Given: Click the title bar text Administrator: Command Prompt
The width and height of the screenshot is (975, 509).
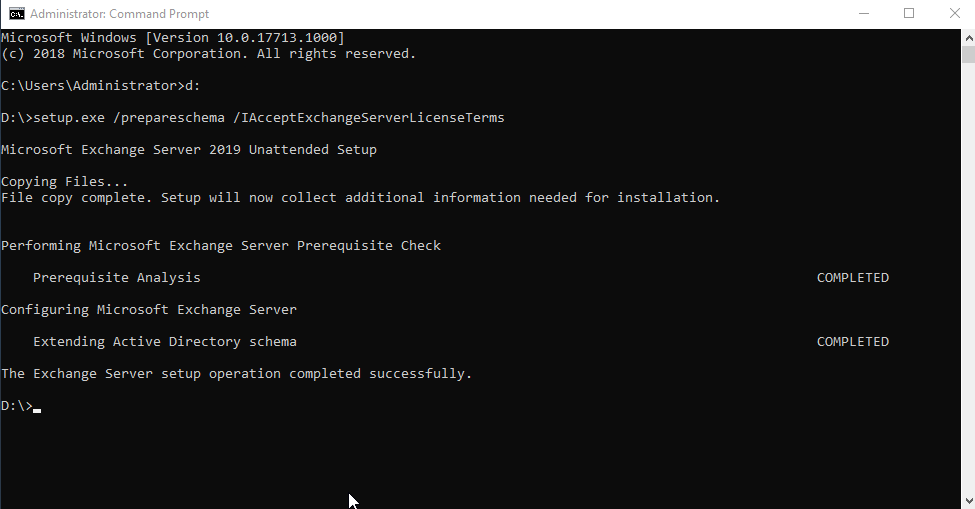Looking at the screenshot, I should [119, 14].
